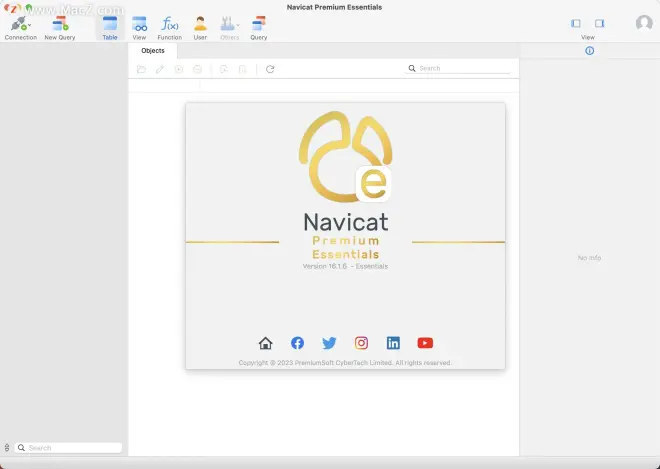660x469 pixels.
Task: Toggle the left navigation pane view button
Action: [576, 23]
